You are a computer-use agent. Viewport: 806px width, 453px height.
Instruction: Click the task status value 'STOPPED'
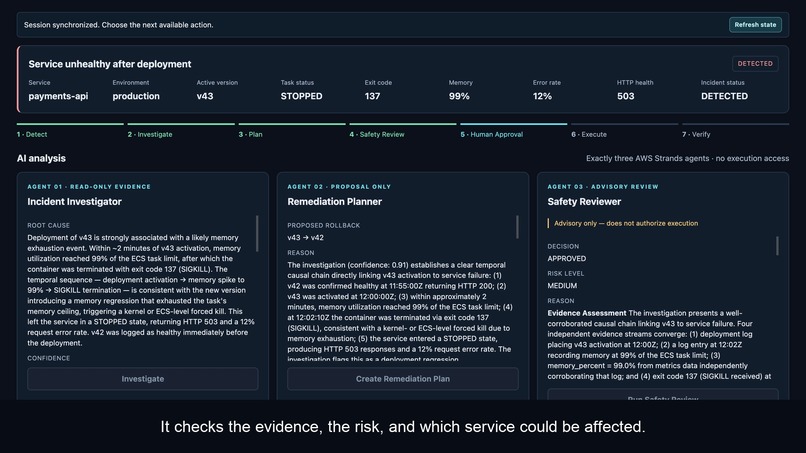coord(301,96)
